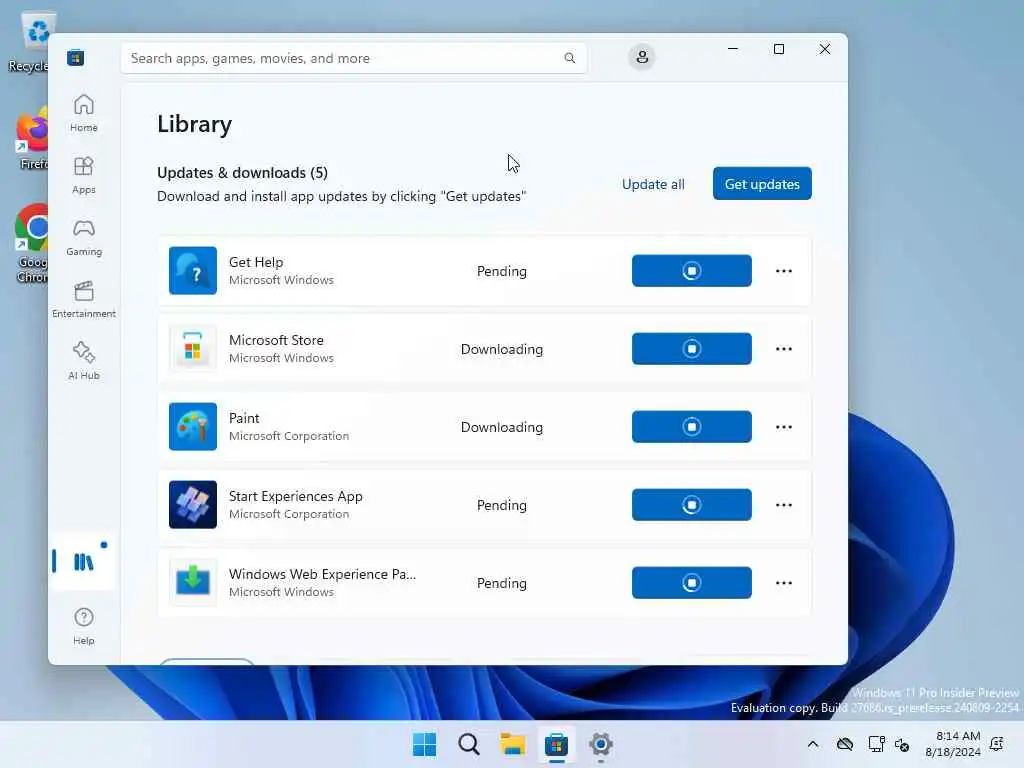Open the Windows Start menu
The image size is (1024, 768).
coord(424,744)
